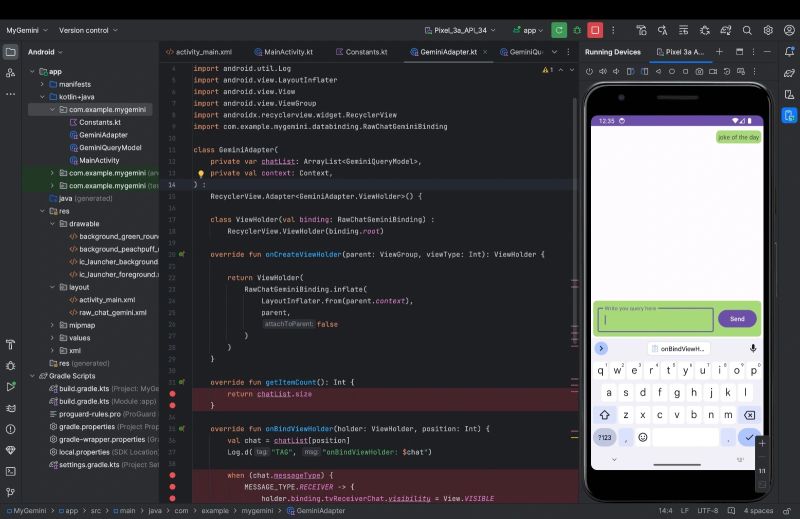This screenshot has width=800, height=519.
Task: Open Version control dropdown
Action: (x=88, y=30)
